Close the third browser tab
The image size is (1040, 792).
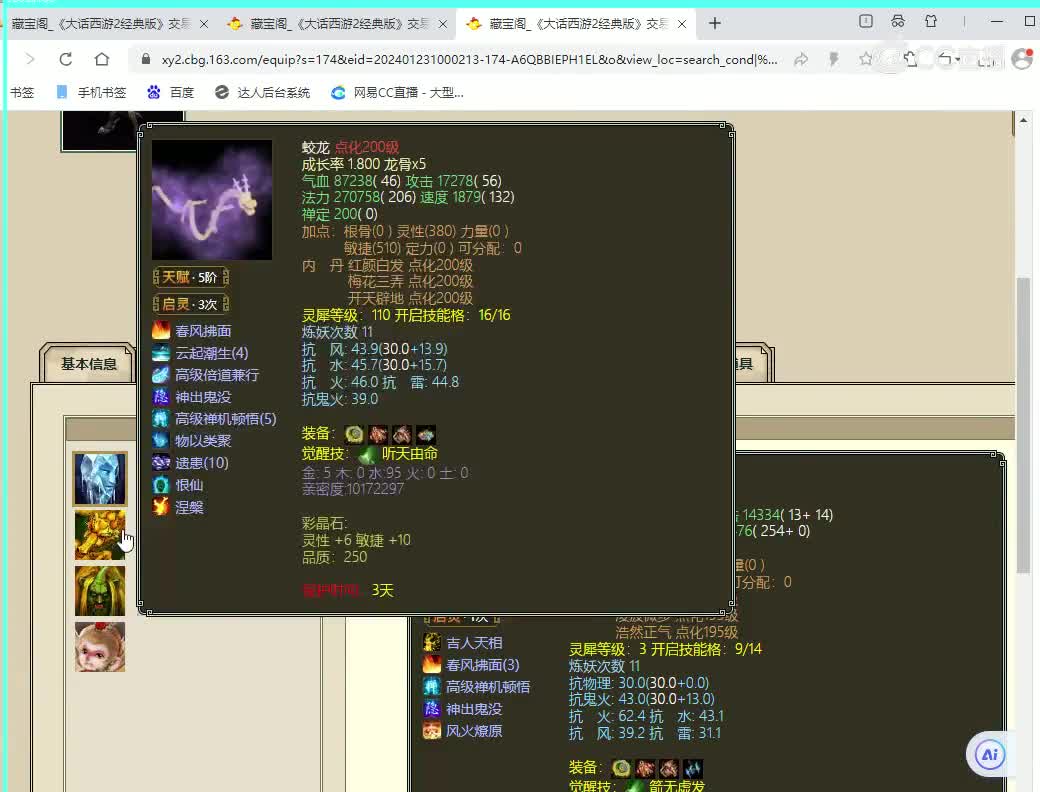[x=682, y=24]
